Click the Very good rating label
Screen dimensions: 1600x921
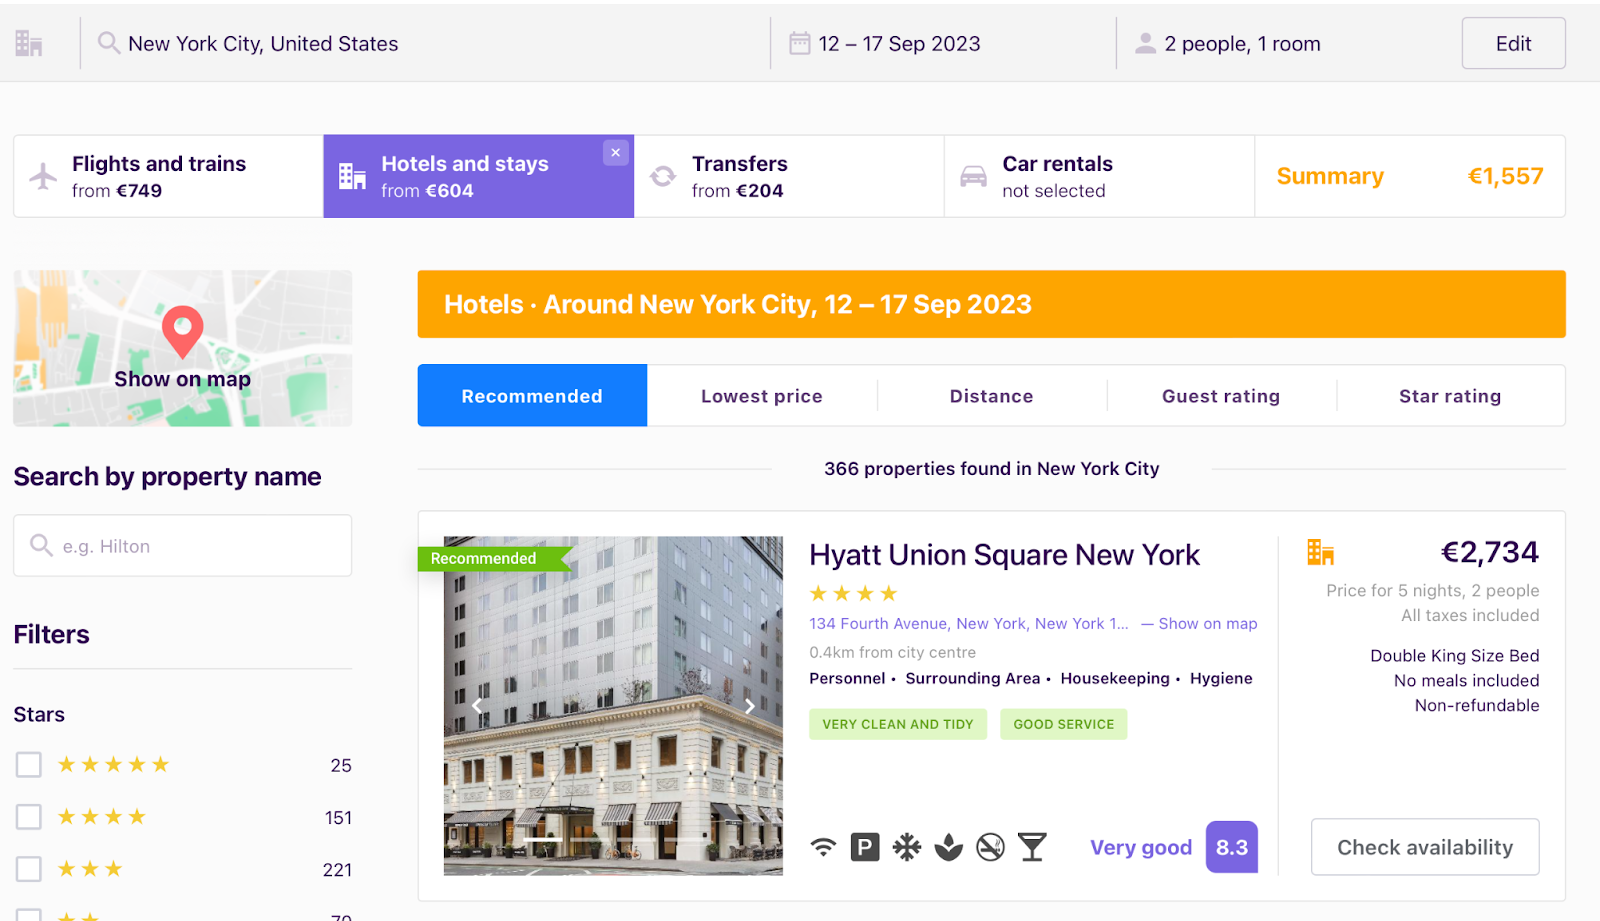click(x=1141, y=847)
